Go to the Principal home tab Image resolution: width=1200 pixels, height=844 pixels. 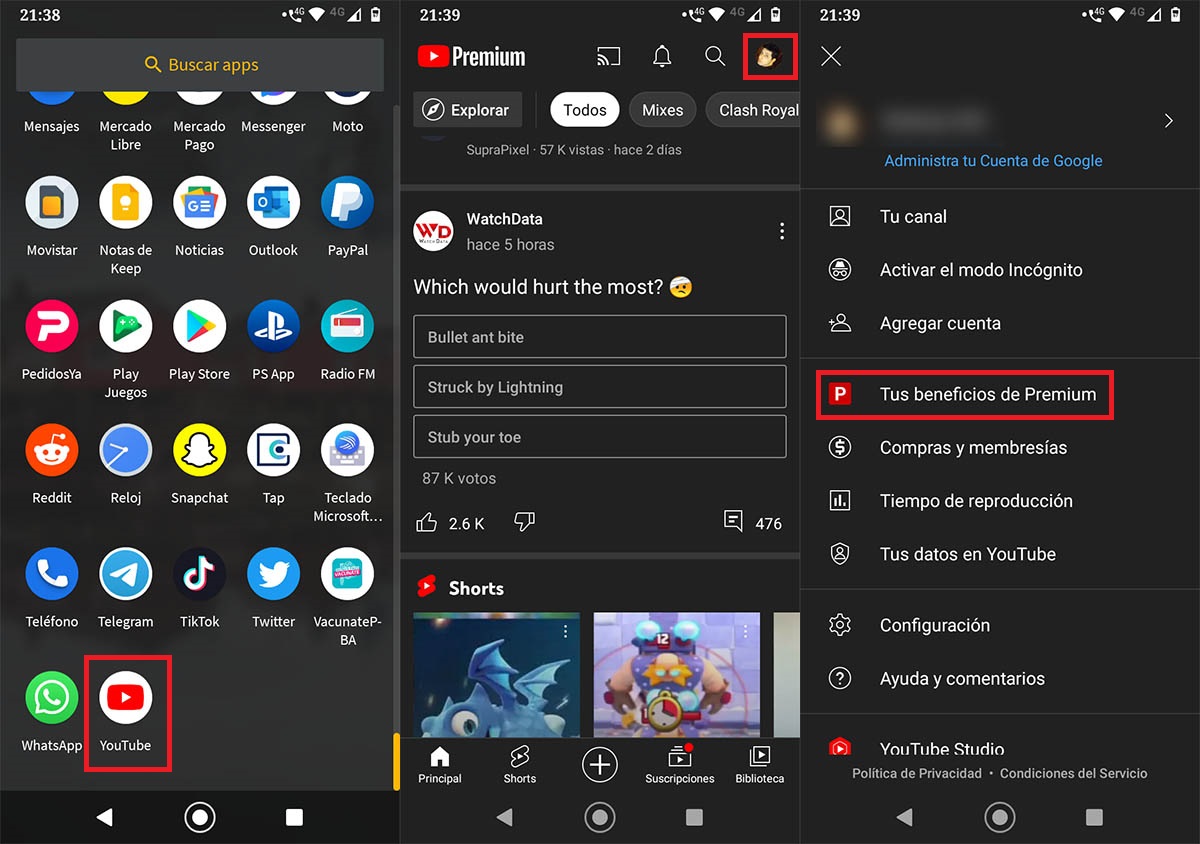tap(440, 766)
